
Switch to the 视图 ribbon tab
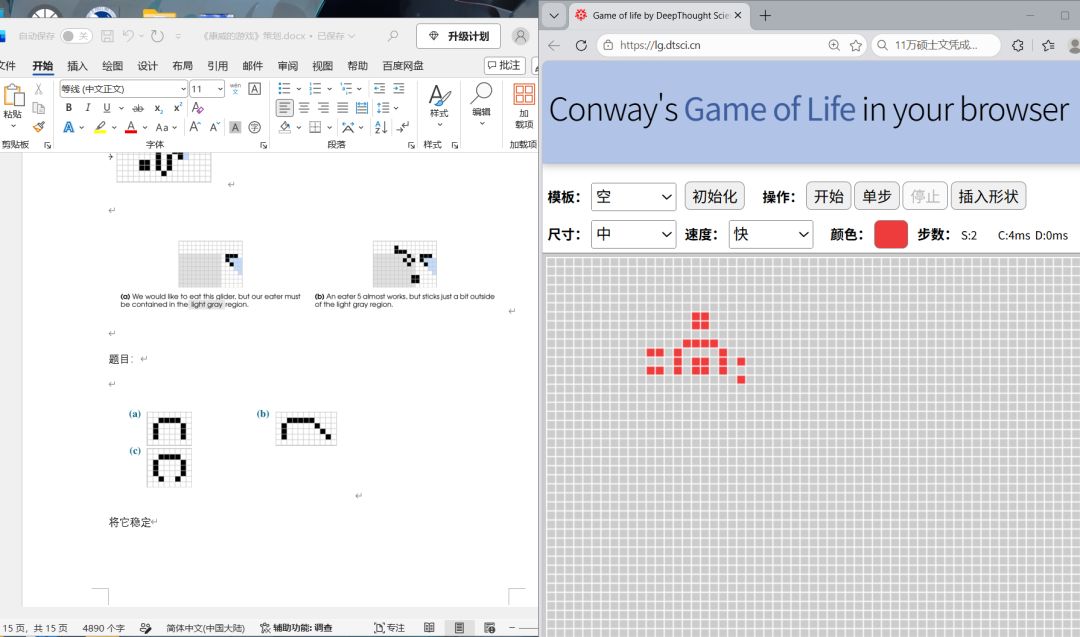[322, 65]
